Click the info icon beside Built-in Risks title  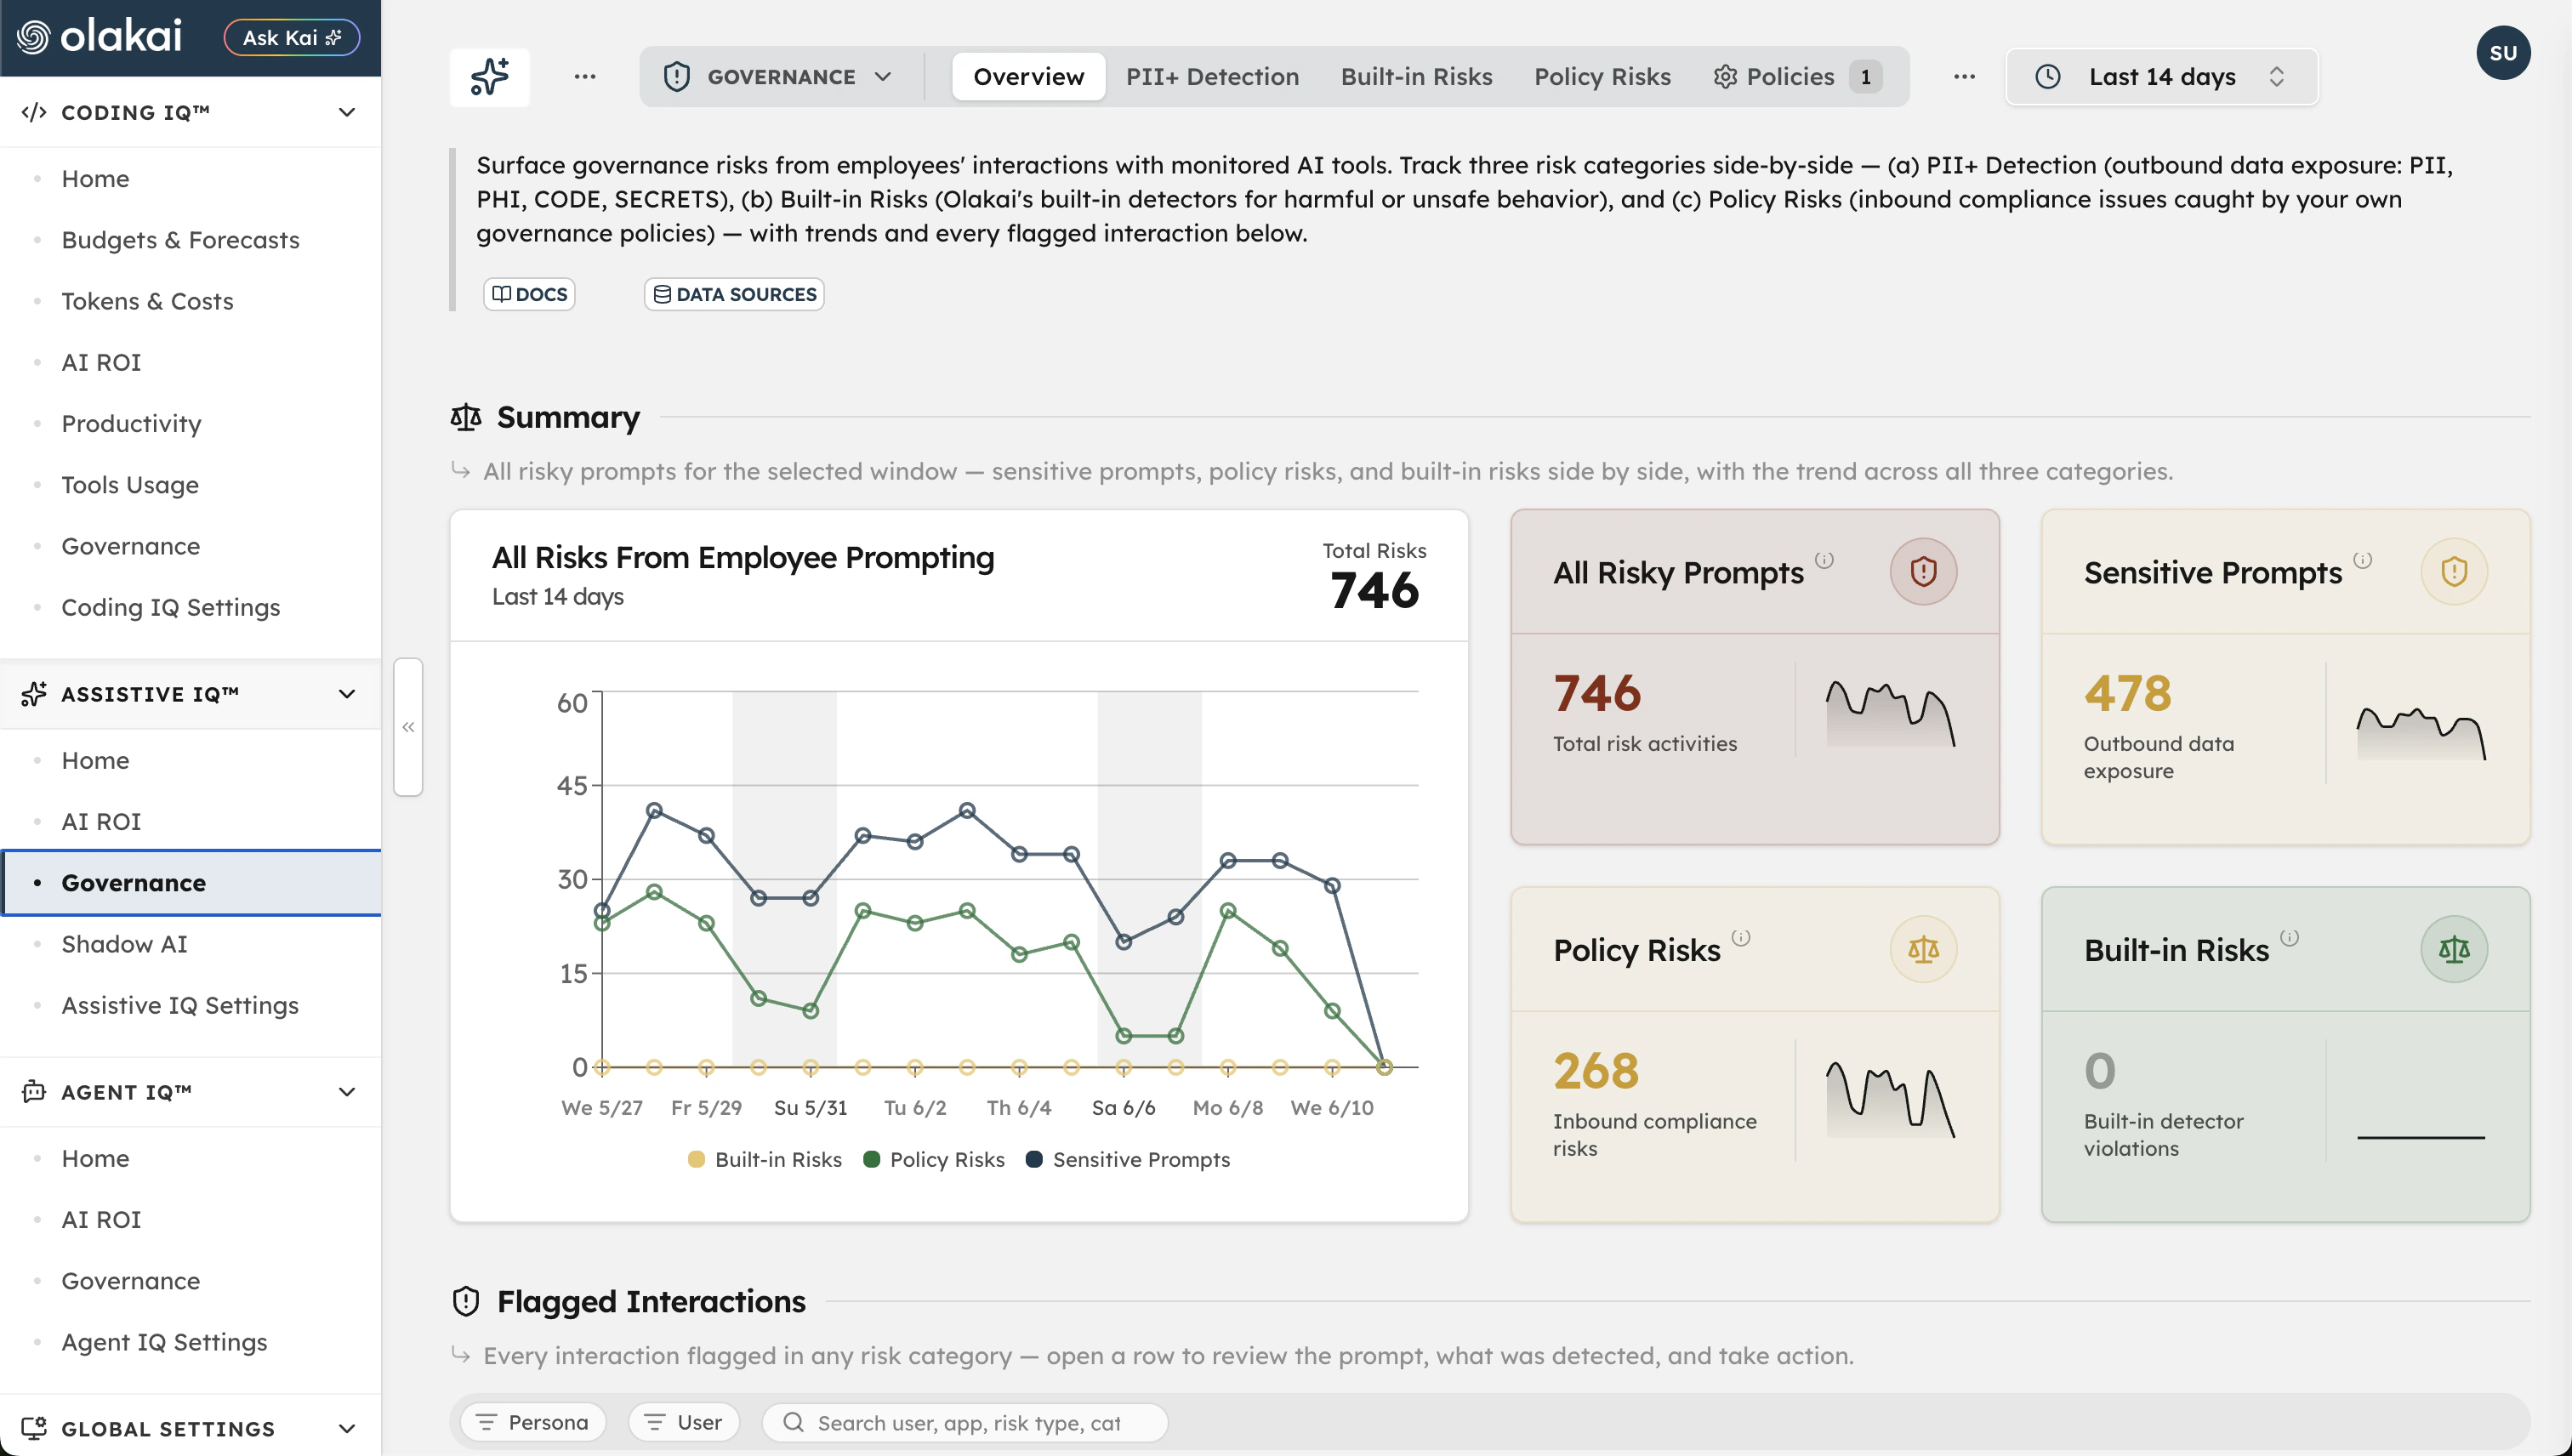point(2289,938)
